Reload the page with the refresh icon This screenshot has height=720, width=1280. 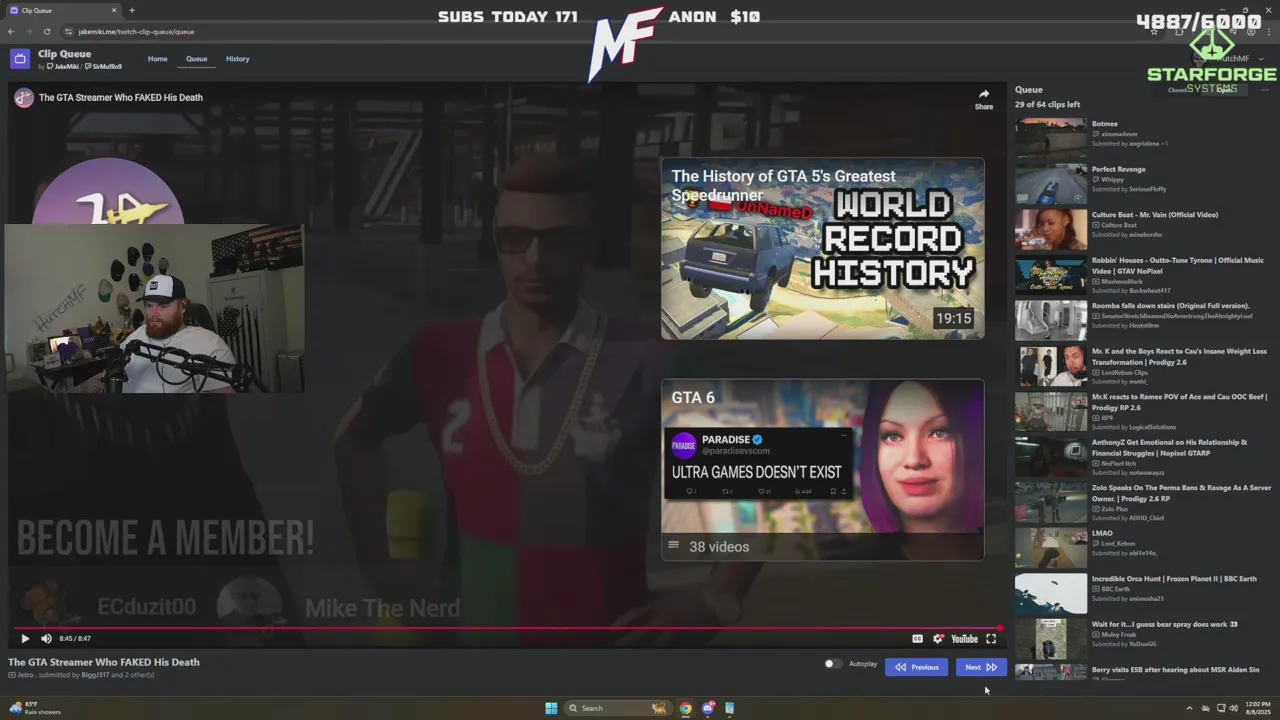tap(46, 31)
